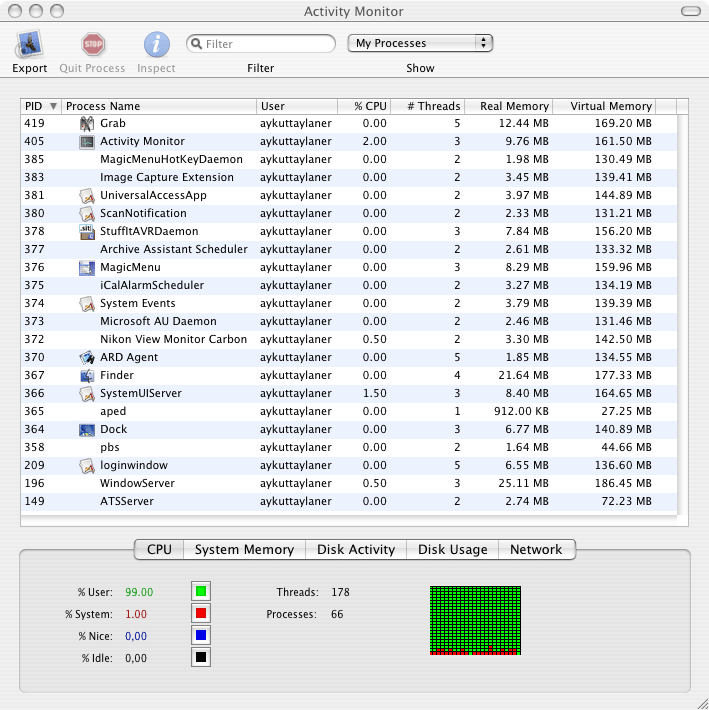This screenshot has width=709, height=710.
Task: Click the red % System color swatch
Action: [x=201, y=614]
